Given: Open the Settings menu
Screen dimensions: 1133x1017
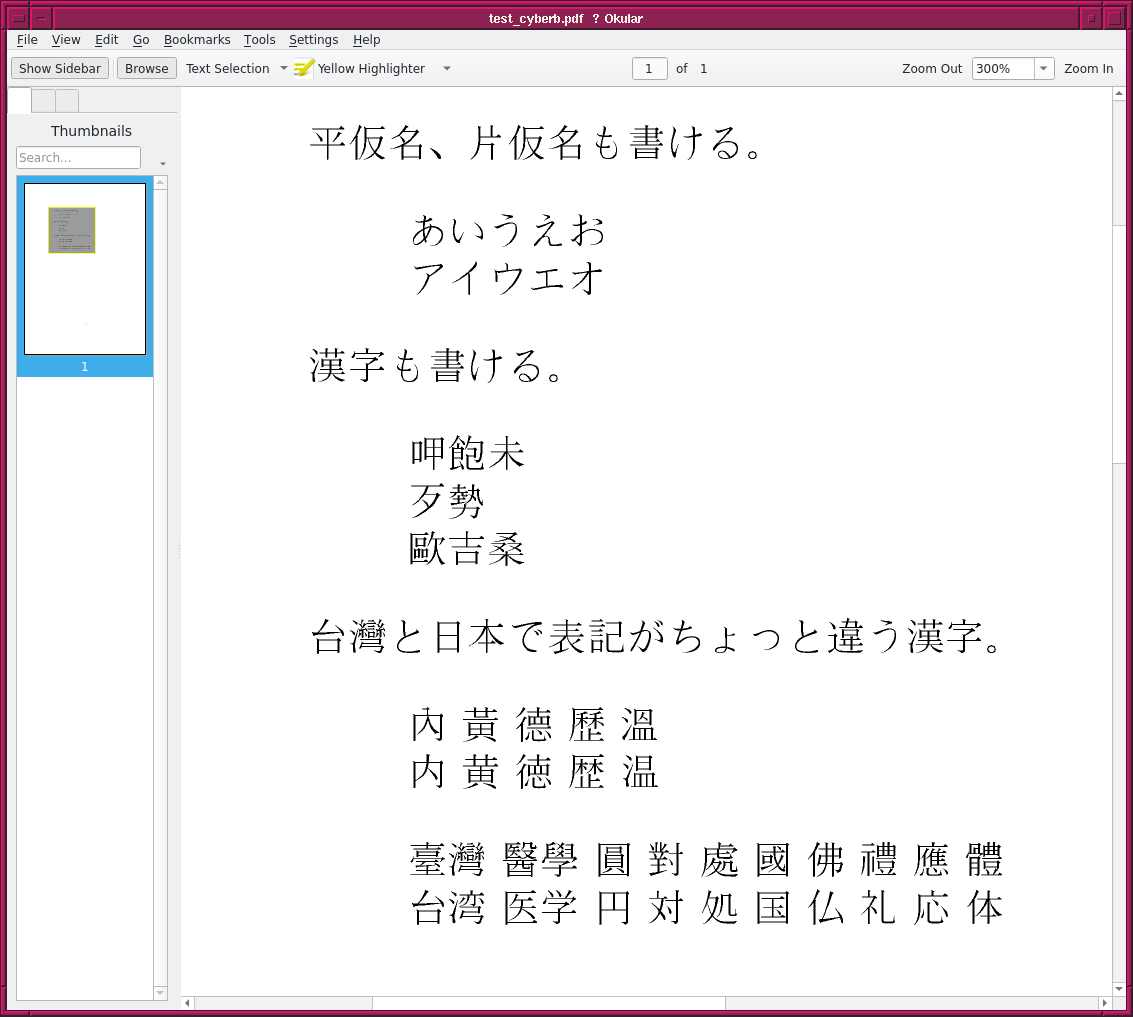Looking at the screenshot, I should tap(313, 40).
